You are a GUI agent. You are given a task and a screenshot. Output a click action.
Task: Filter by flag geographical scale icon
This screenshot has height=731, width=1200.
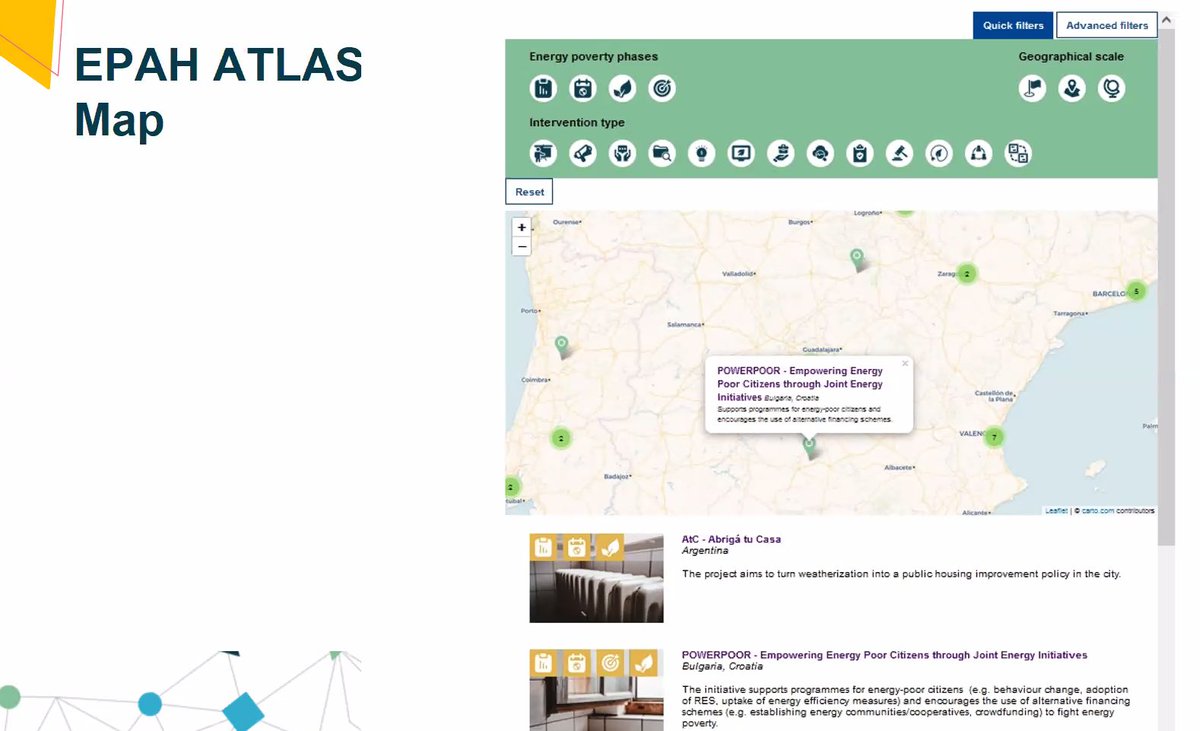1032,88
